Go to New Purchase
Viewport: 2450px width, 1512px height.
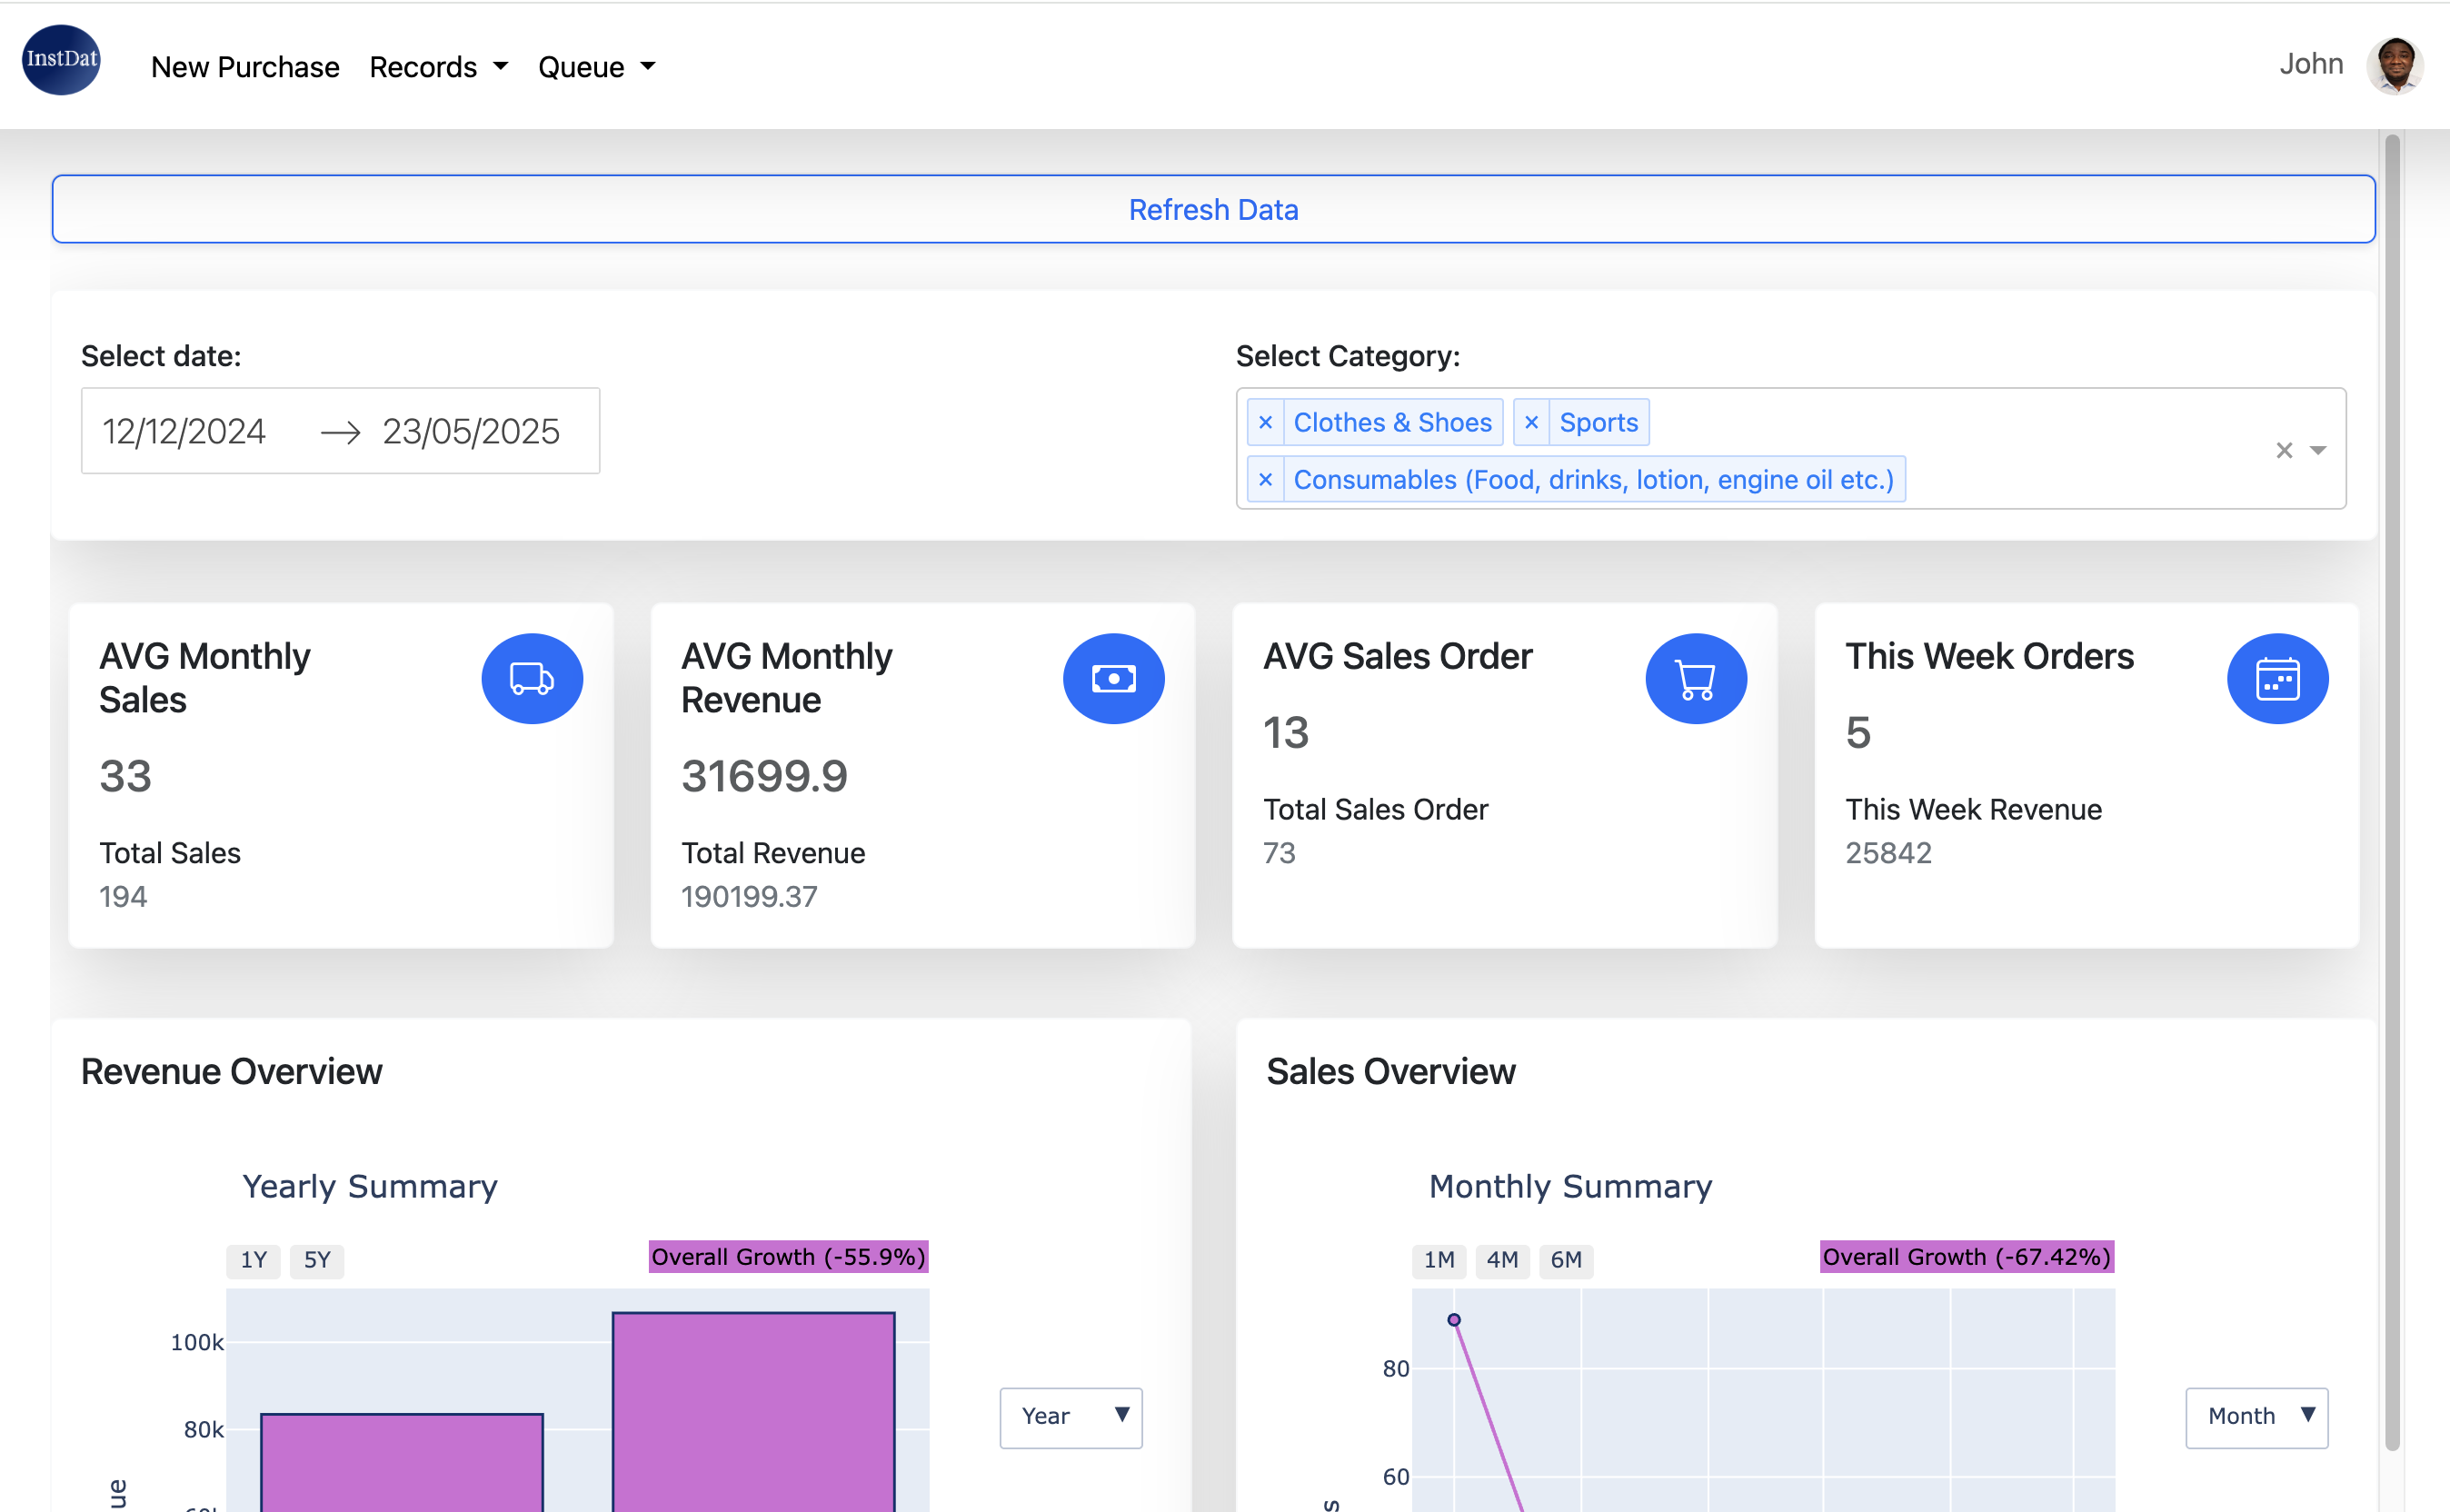(x=245, y=67)
